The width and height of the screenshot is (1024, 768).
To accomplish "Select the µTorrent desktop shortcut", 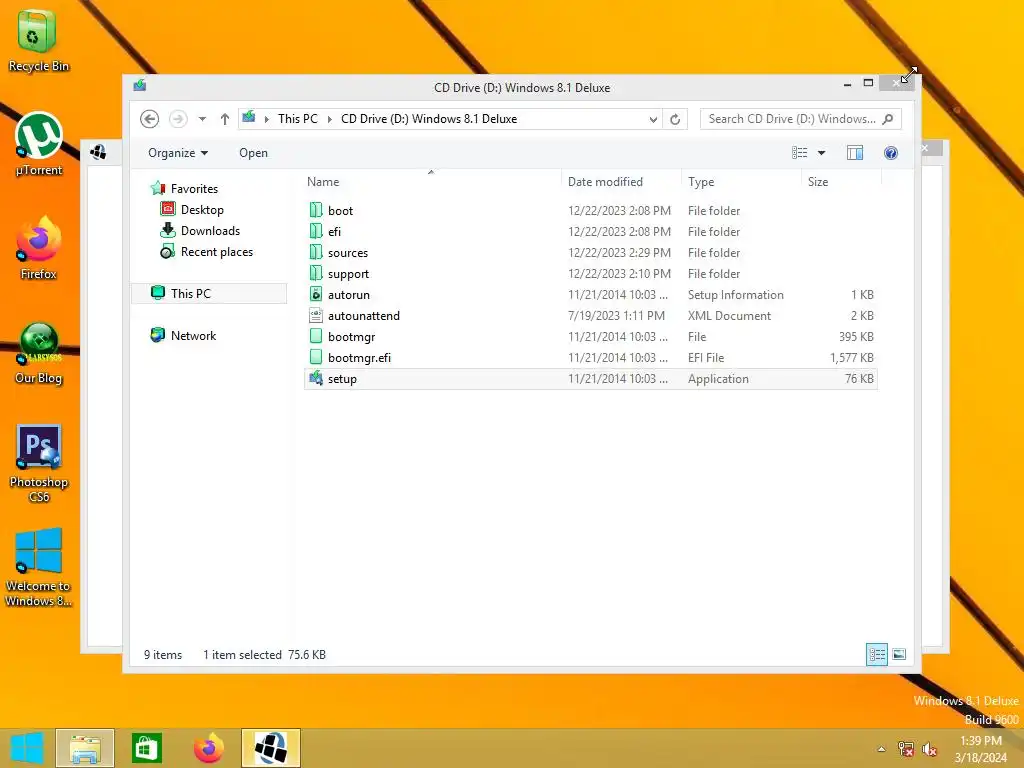I will pos(39,145).
